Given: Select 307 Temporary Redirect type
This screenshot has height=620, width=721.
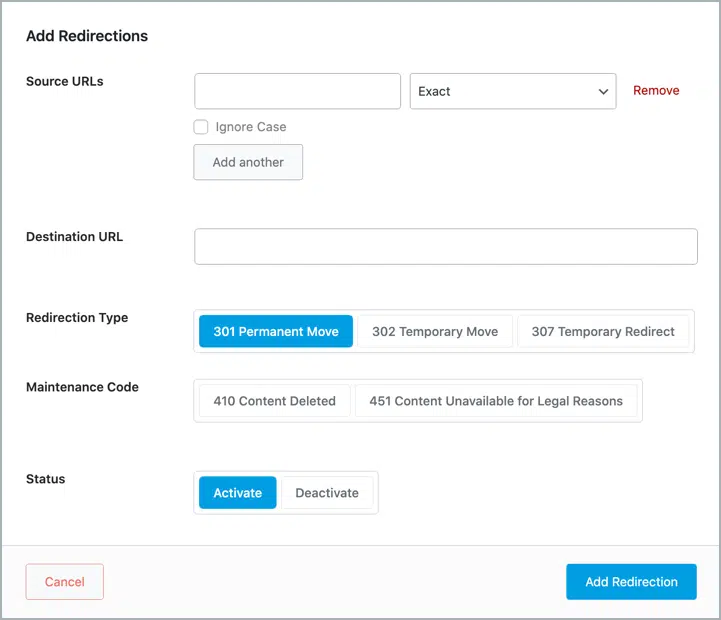Looking at the screenshot, I should click(603, 331).
